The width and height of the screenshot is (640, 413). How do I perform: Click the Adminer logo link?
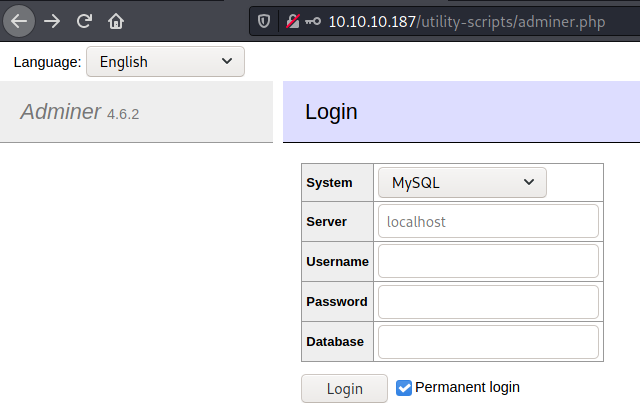(60, 112)
